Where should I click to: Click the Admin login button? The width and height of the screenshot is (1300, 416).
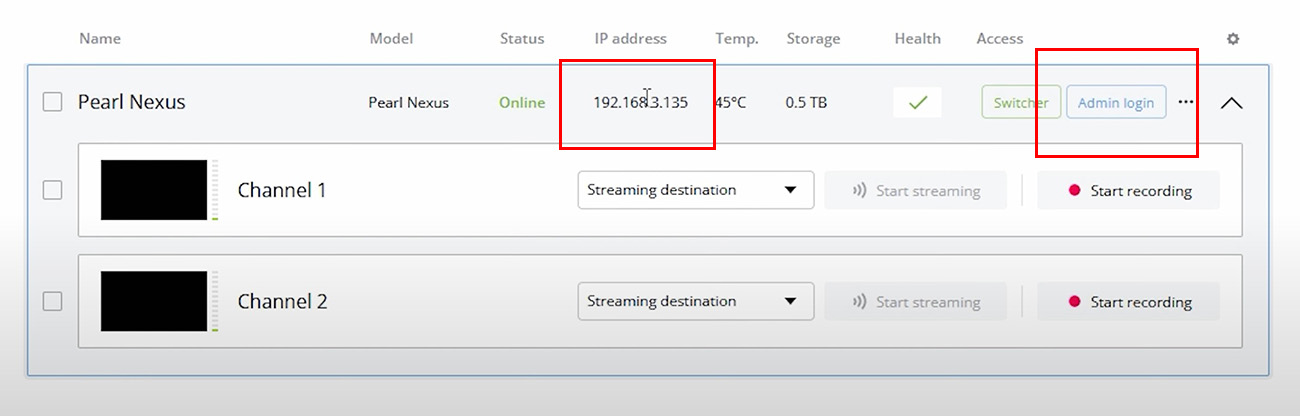pos(1115,102)
